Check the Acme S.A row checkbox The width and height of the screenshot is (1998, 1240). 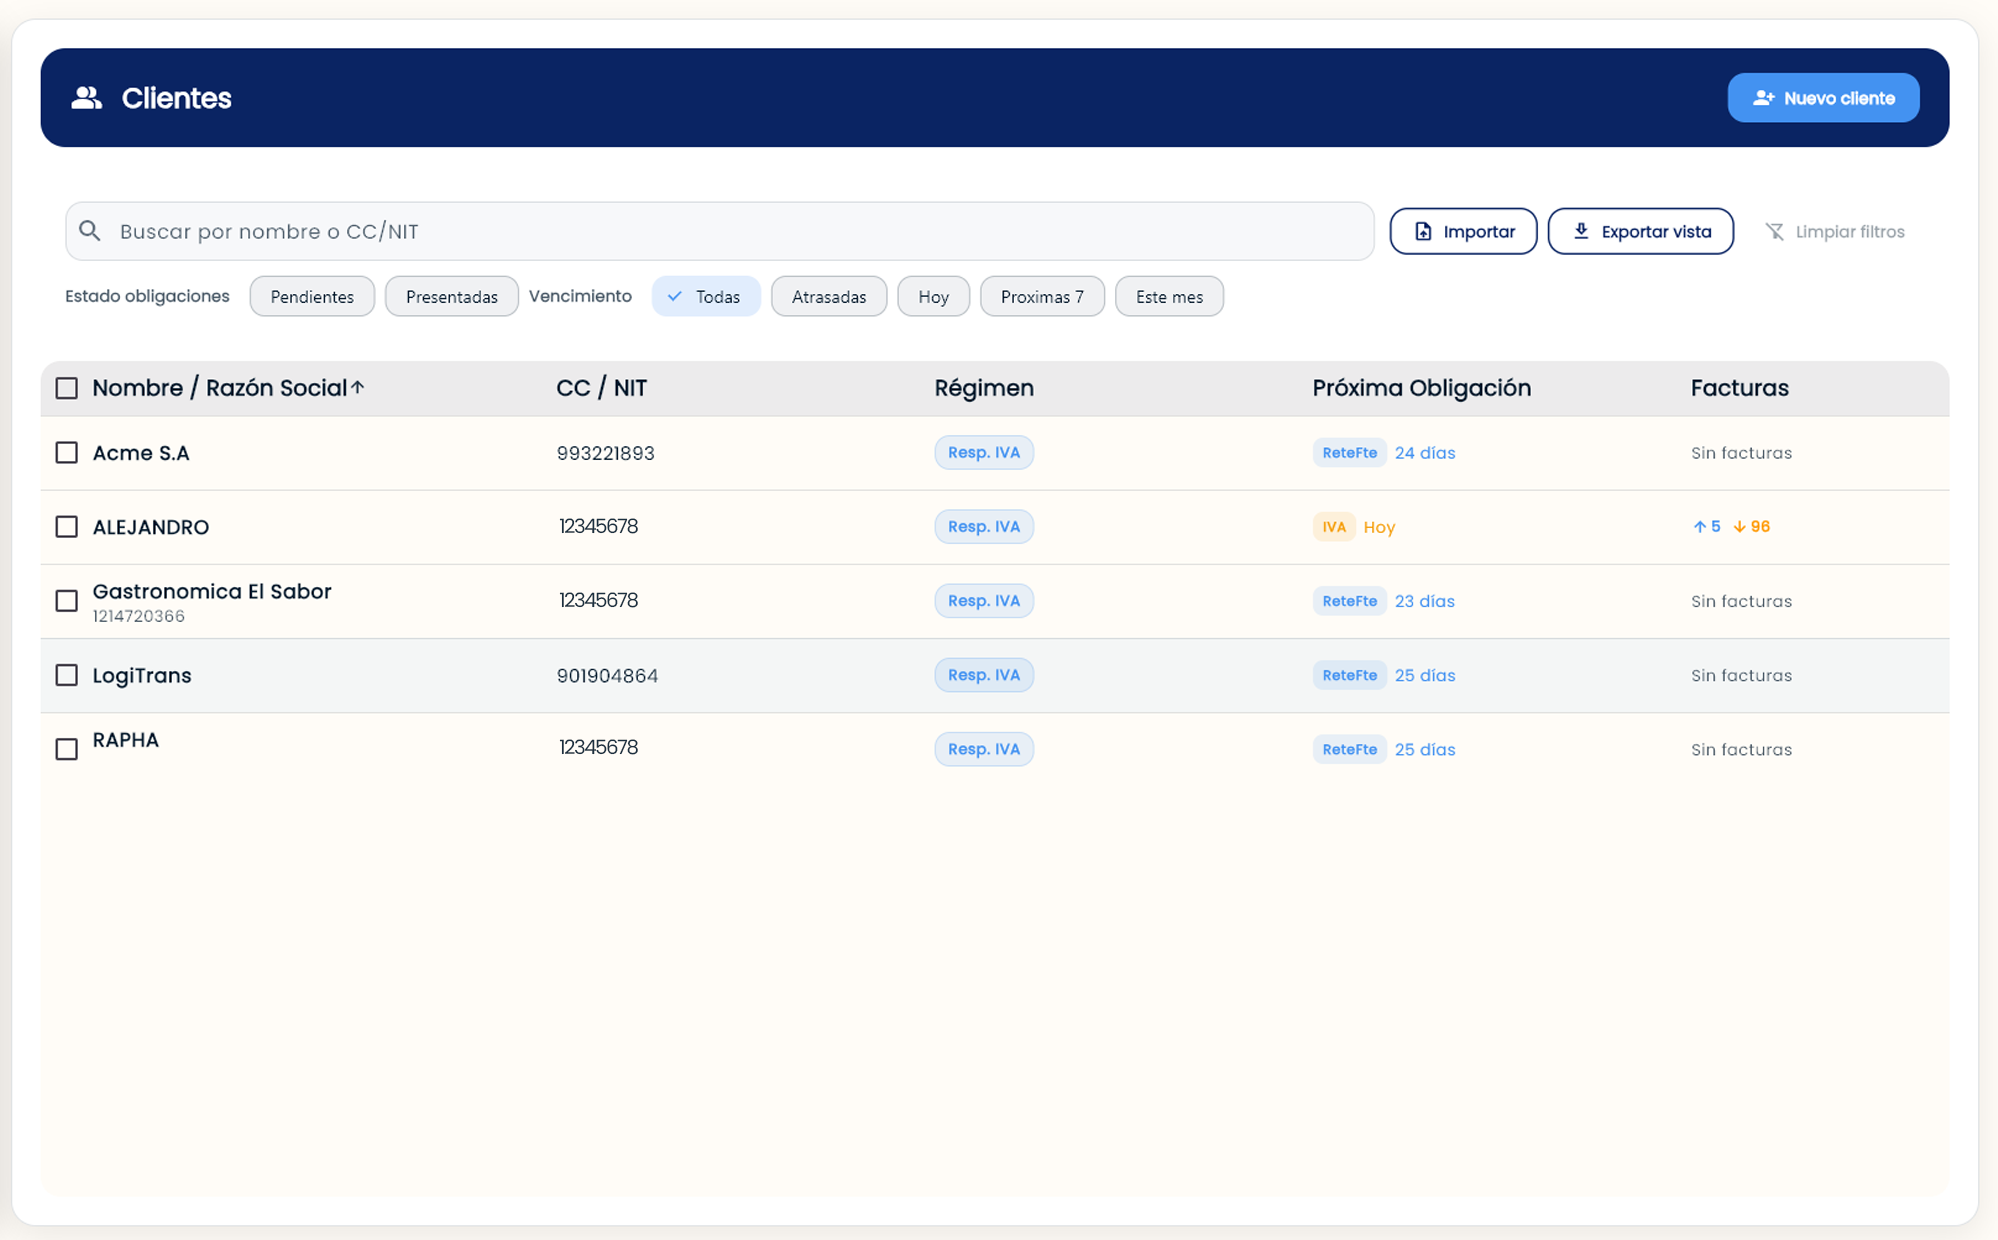pyautogui.click(x=67, y=453)
